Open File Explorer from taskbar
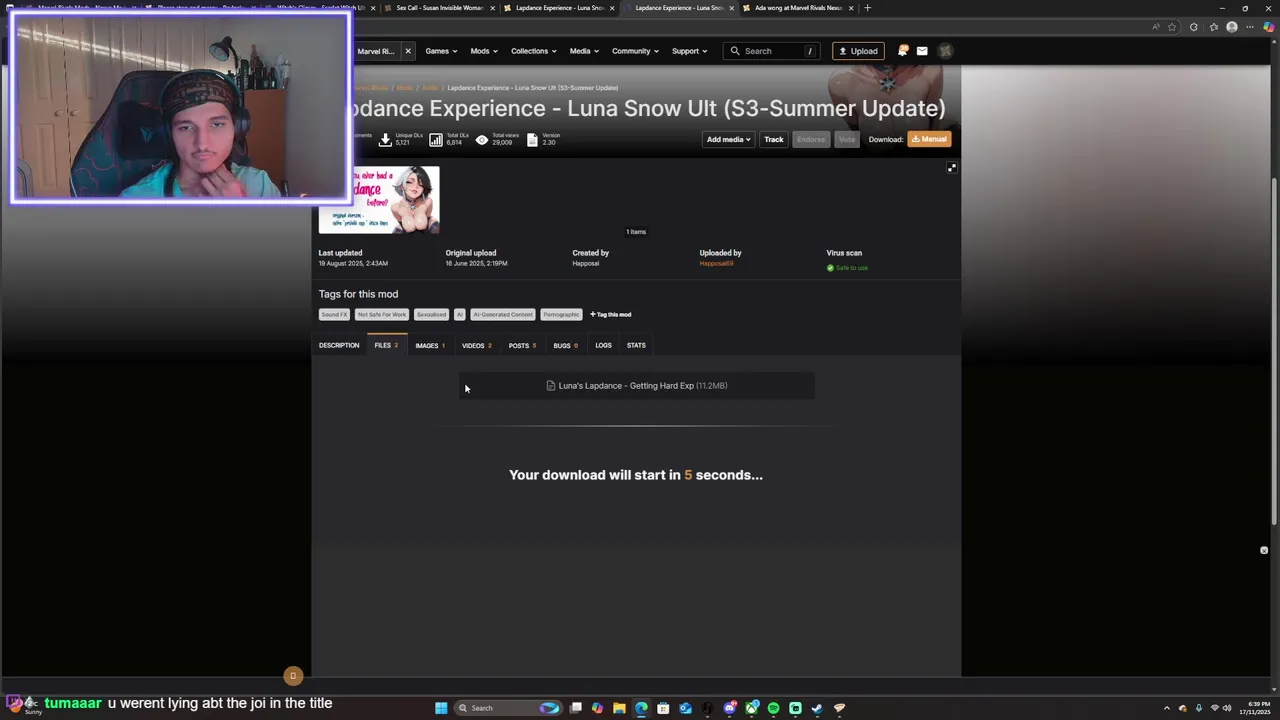This screenshot has height=720, width=1280. tap(619, 708)
